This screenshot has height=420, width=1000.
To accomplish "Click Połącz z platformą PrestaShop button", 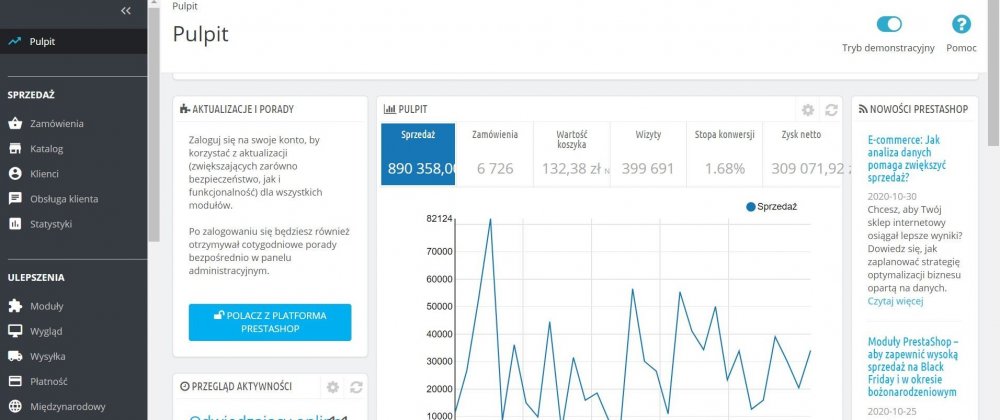I will pyautogui.click(x=270, y=322).
